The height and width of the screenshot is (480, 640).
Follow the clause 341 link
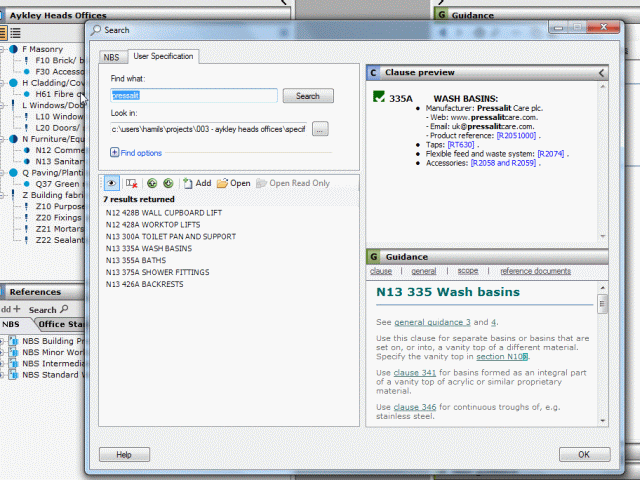[415, 373]
